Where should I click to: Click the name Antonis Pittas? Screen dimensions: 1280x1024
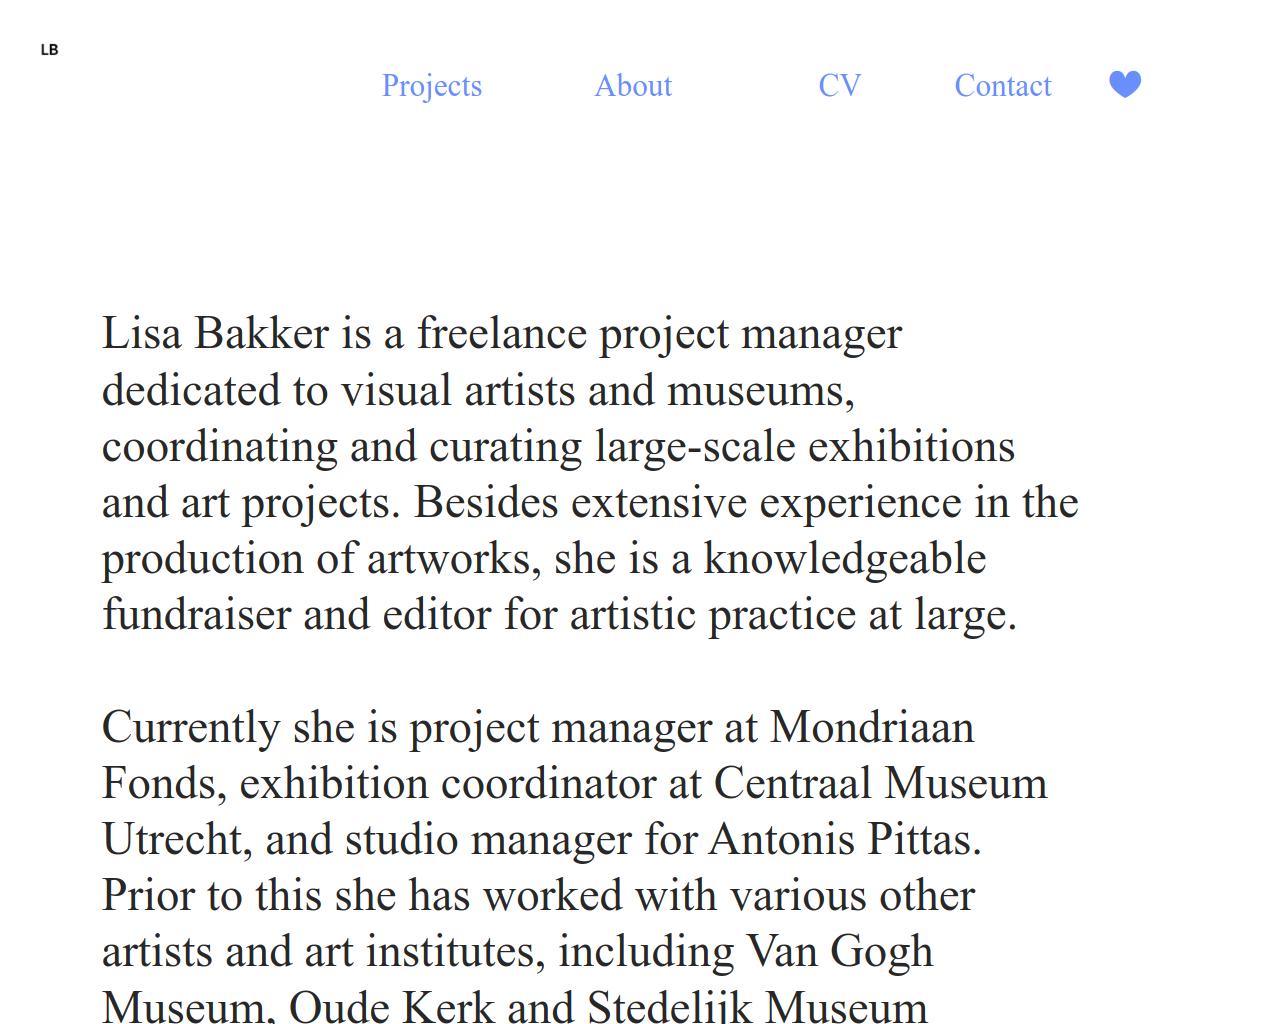tap(845, 839)
